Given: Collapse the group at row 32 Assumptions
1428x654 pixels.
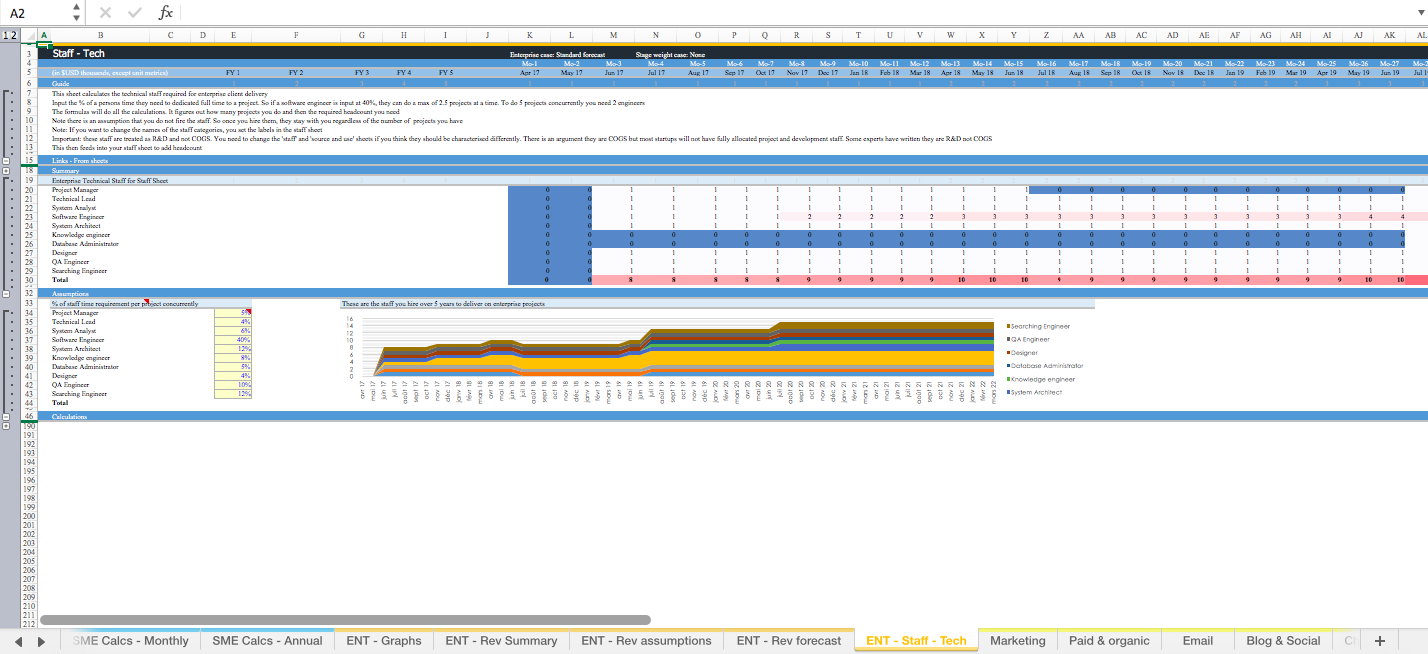Looking at the screenshot, I should coord(6,294).
